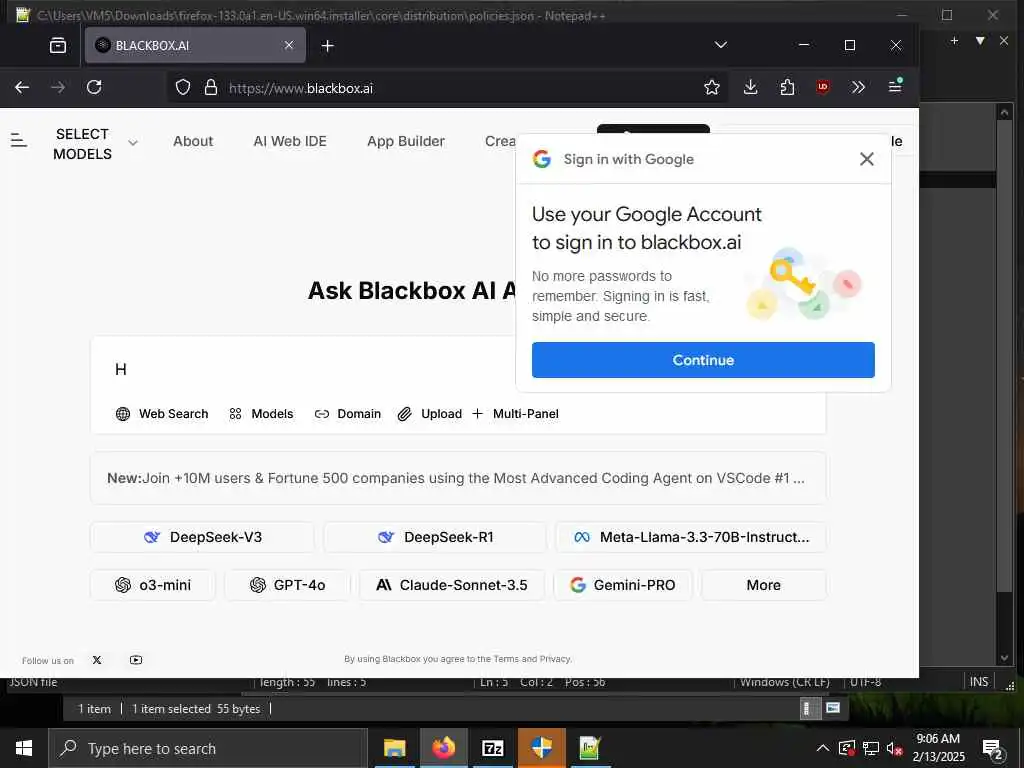Switch to Firefox taskbar icon
The image size is (1024, 768).
443,748
